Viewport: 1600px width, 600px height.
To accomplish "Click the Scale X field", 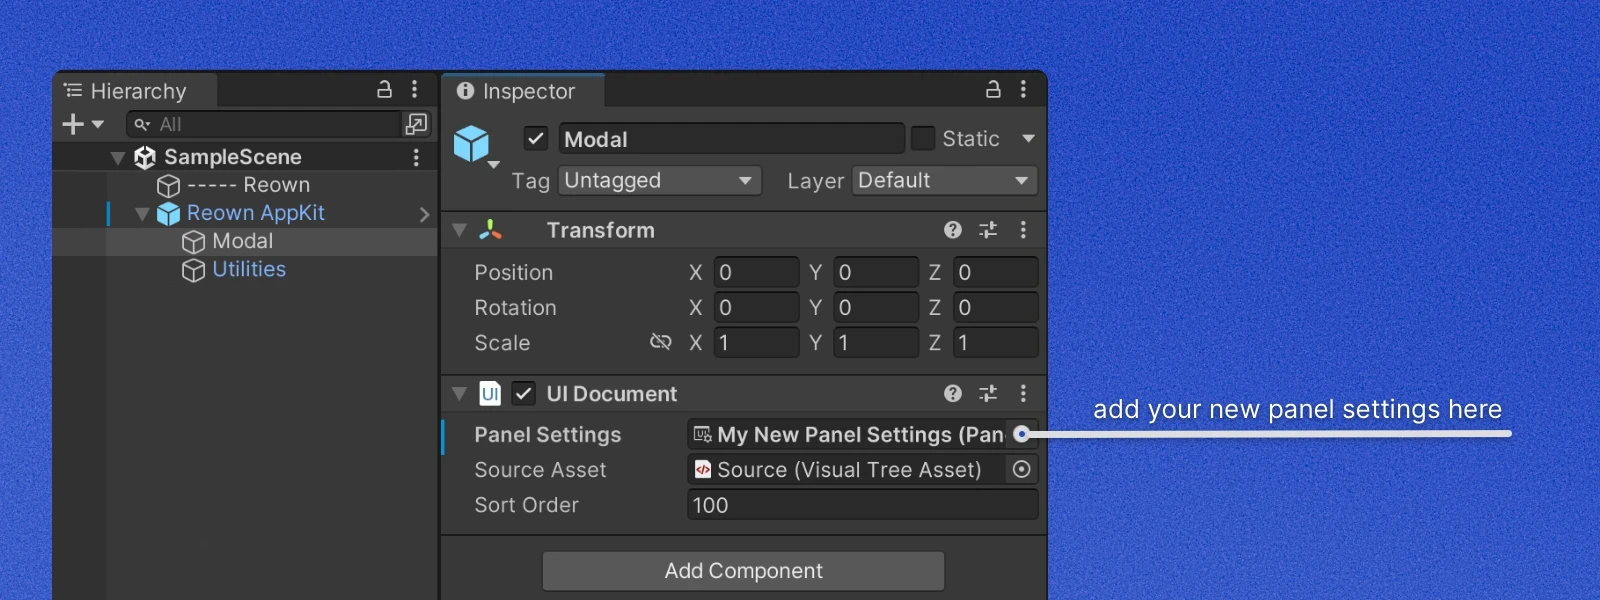I will tap(756, 342).
